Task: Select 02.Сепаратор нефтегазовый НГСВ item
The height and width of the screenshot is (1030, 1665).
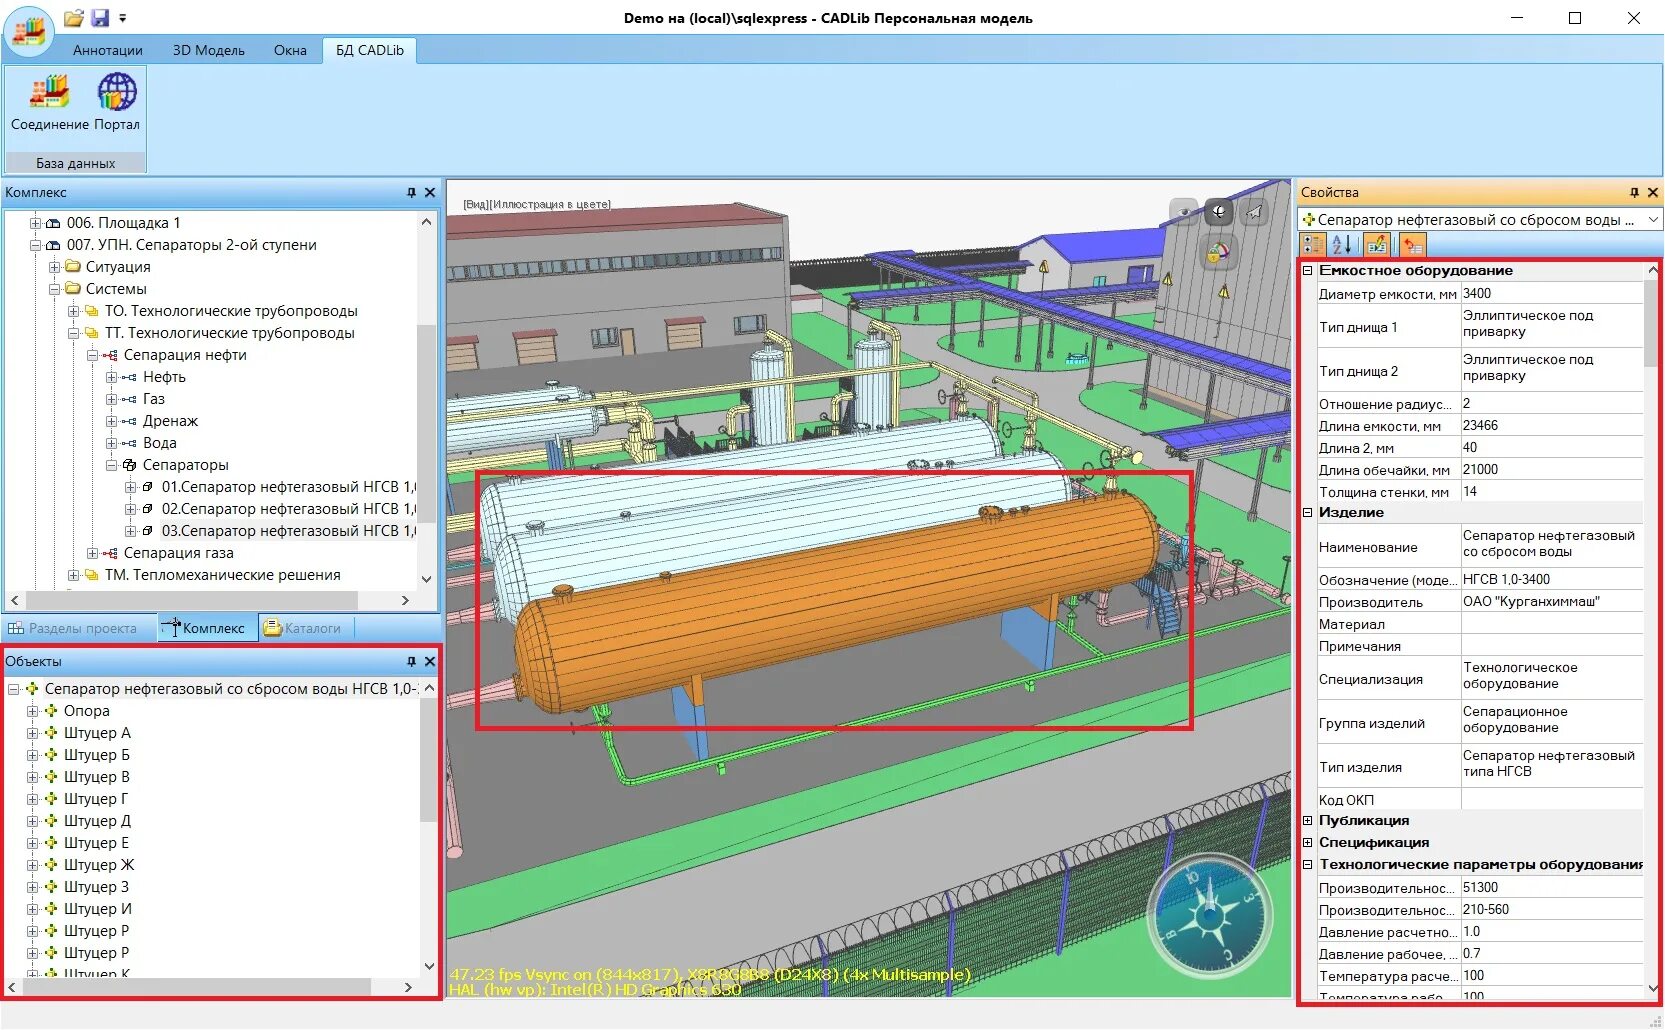Action: click(x=288, y=509)
